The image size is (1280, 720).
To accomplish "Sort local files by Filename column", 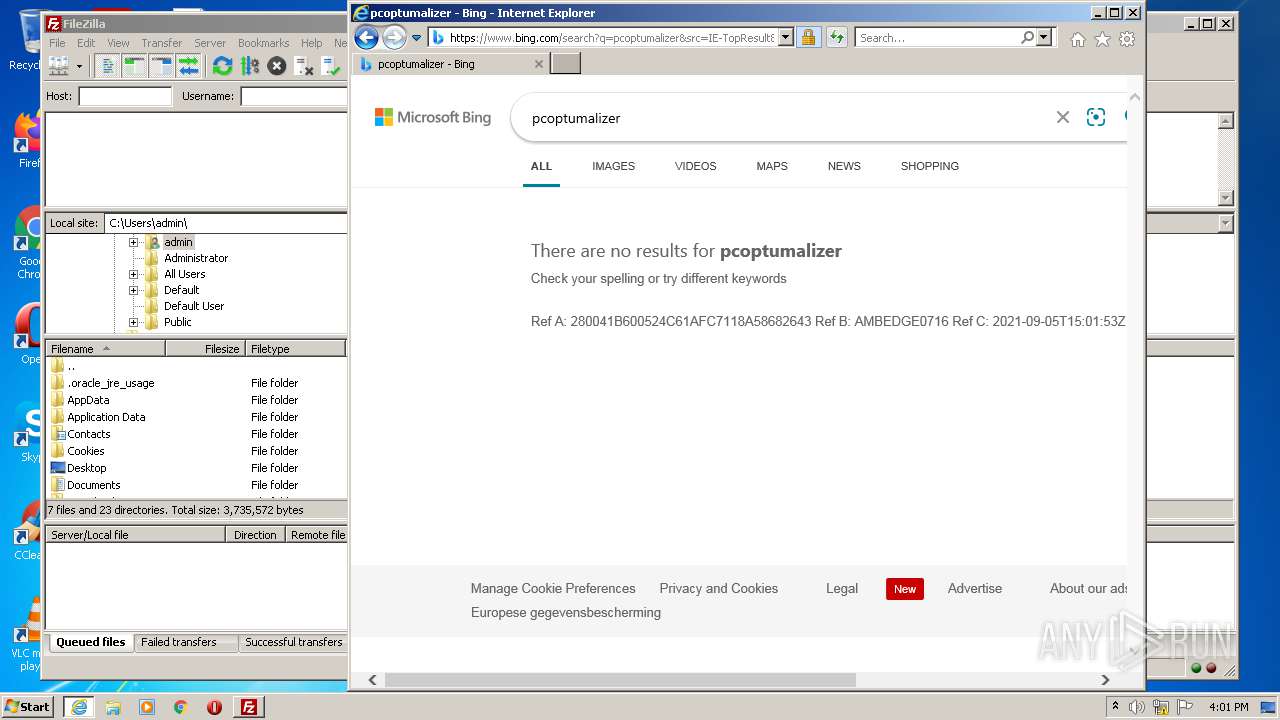I will pos(106,349).
